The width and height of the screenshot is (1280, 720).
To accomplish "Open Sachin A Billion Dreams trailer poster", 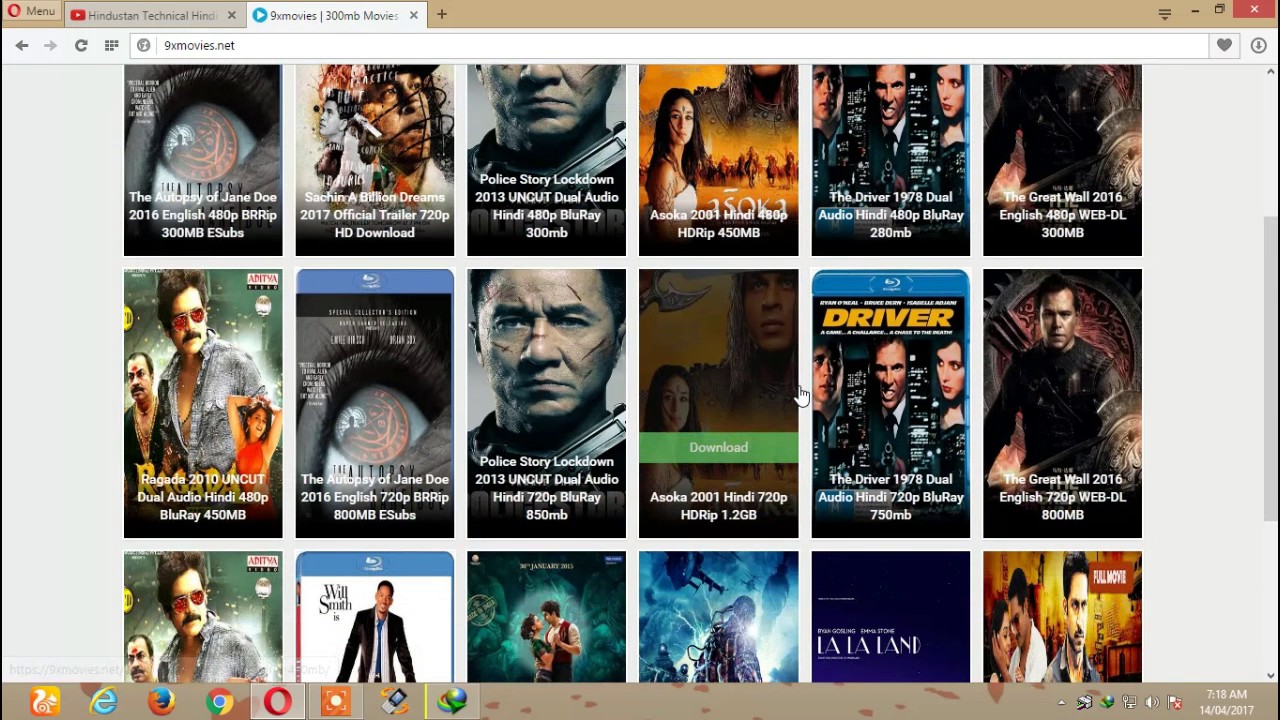I will coord(375,160).
